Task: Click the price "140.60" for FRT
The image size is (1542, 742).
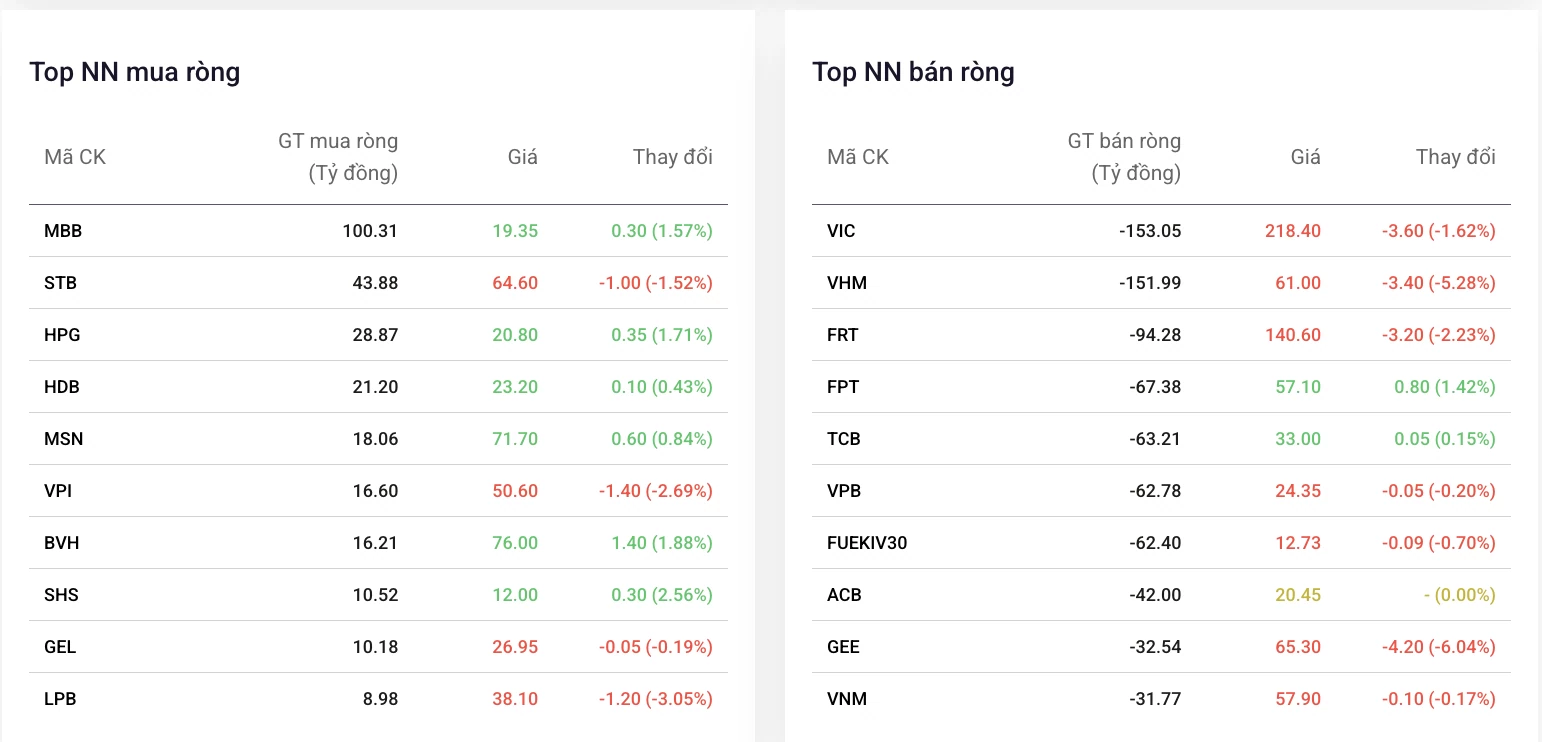Action: click(x=1293, y=335)
